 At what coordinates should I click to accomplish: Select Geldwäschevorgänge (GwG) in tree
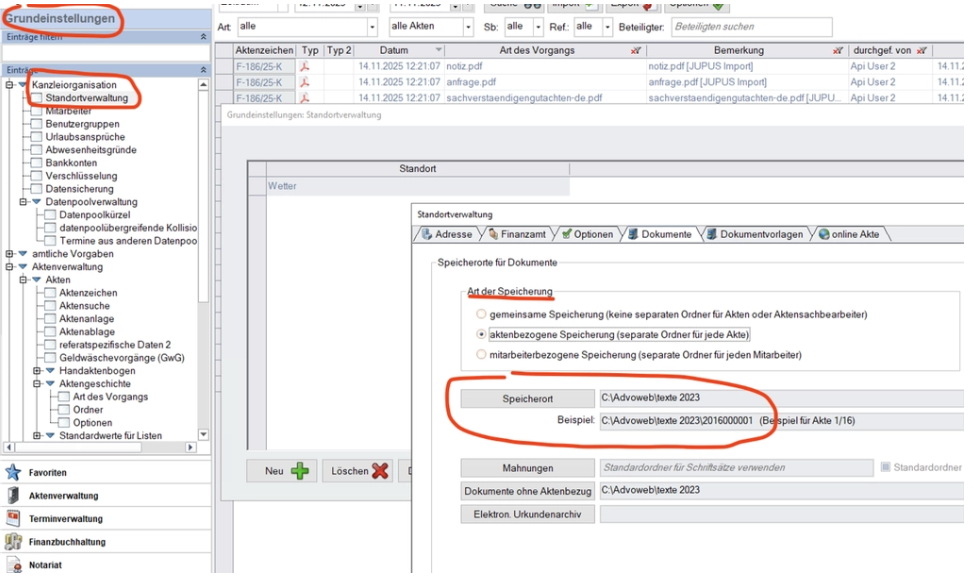pyautogui.click(x=122, y=358)
